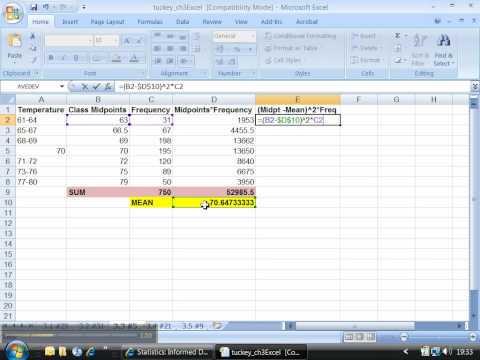Open the 3.5 #9 sheet tab
This screenshot has width=480, height=360.
click(193, 326)
